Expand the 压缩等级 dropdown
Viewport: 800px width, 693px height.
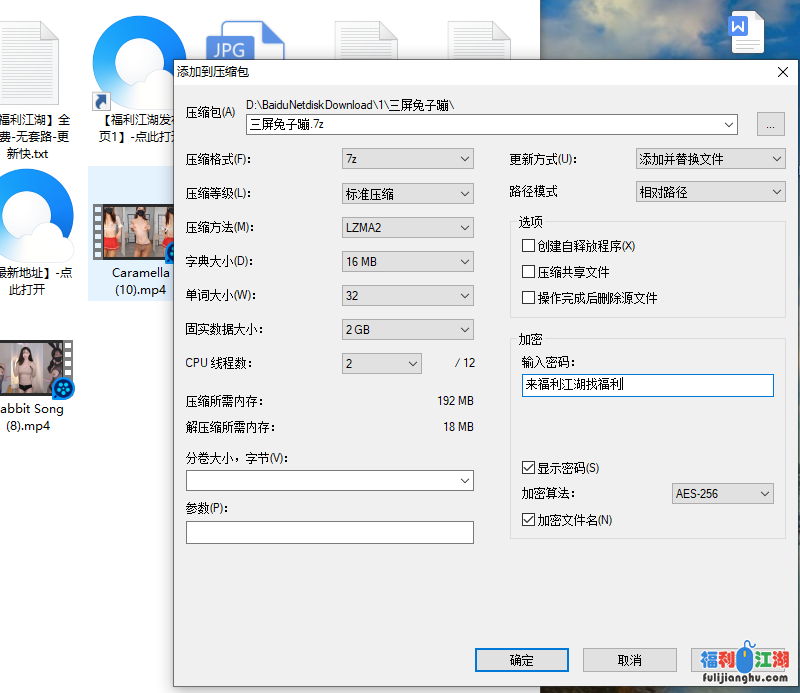407,193
